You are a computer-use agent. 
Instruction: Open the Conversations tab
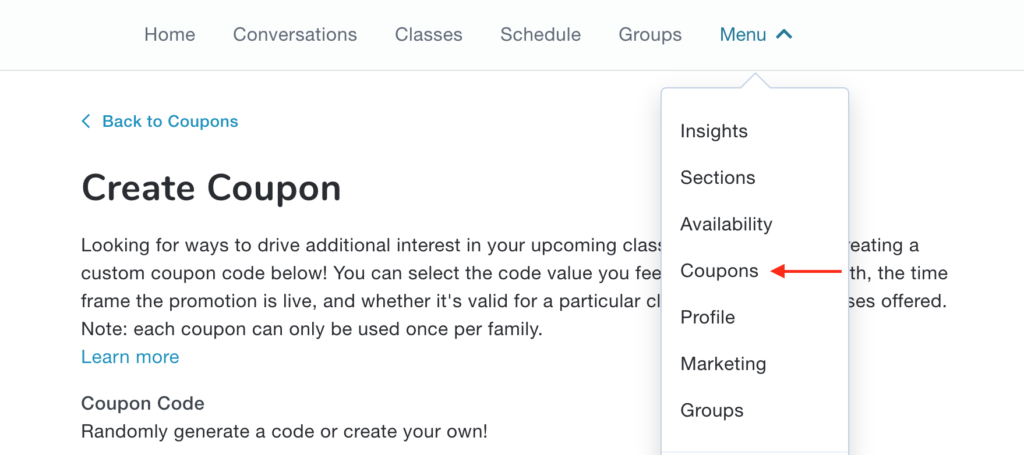[295, 35]
